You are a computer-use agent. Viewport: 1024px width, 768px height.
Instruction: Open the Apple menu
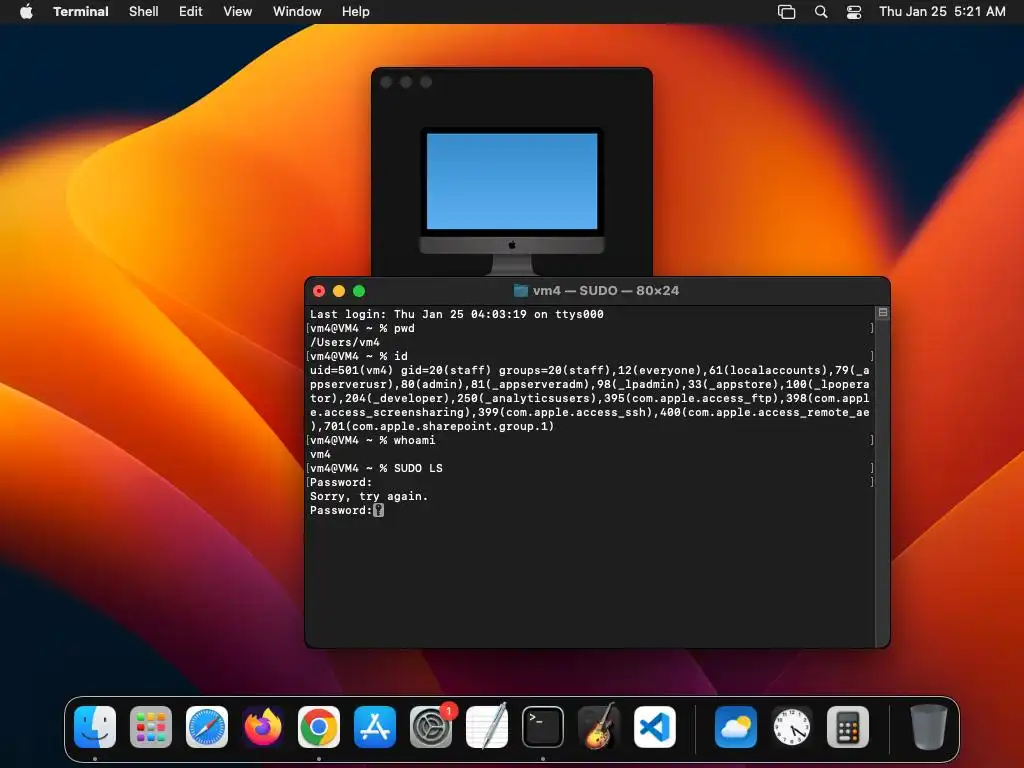pos(26,11)
